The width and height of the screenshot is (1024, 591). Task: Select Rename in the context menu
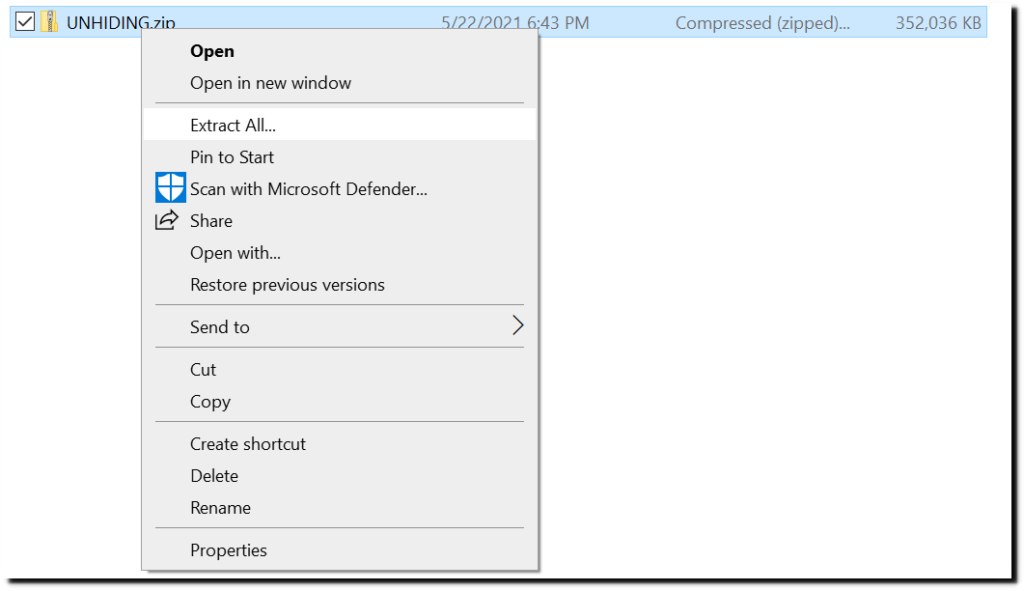click(x=340, y=508)
